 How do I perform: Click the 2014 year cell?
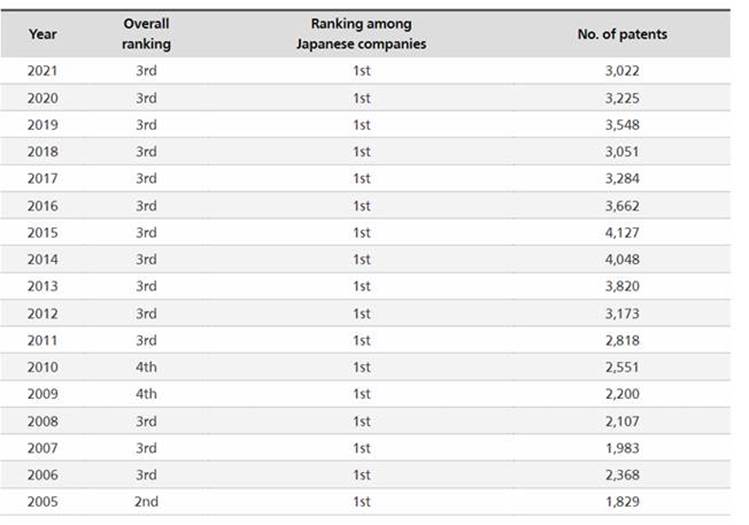tap(43, 260)
